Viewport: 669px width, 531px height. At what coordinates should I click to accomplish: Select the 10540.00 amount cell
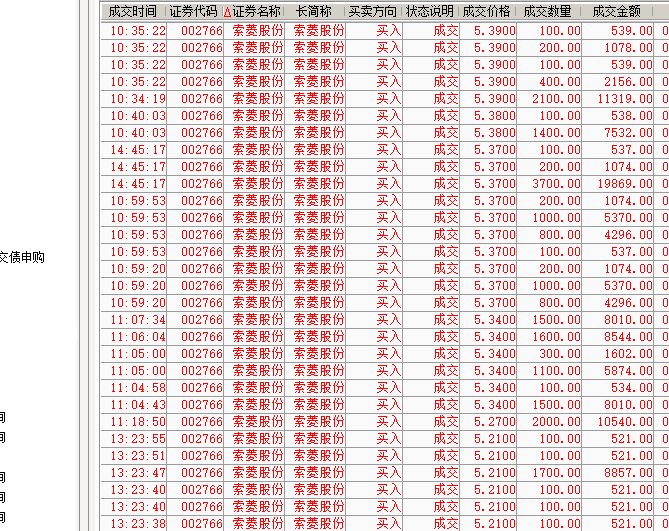(x=618, y=422)
